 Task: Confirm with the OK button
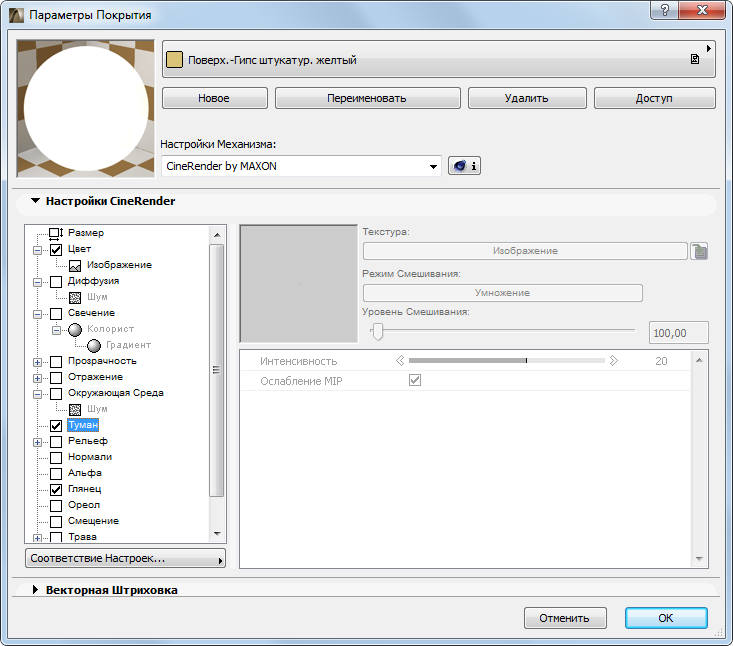pyautogui.click(x=666, y=618)
